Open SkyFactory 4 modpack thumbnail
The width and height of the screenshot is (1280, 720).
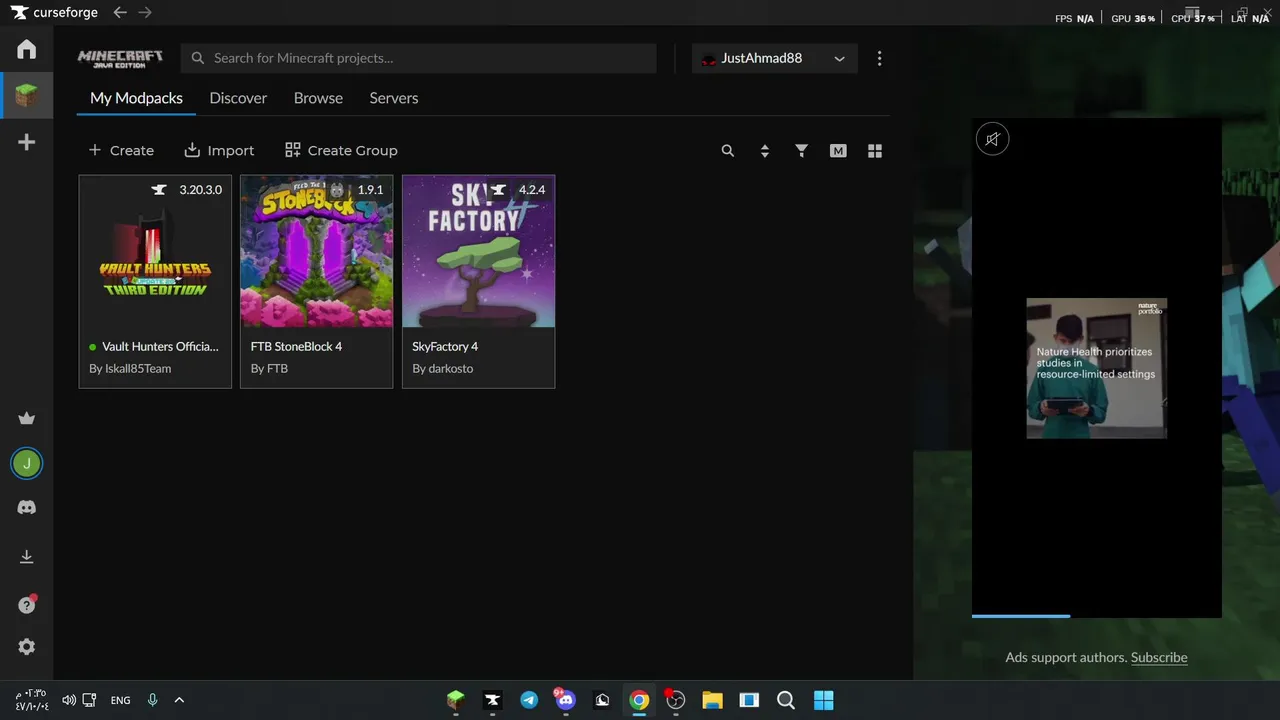coord(478,252)
